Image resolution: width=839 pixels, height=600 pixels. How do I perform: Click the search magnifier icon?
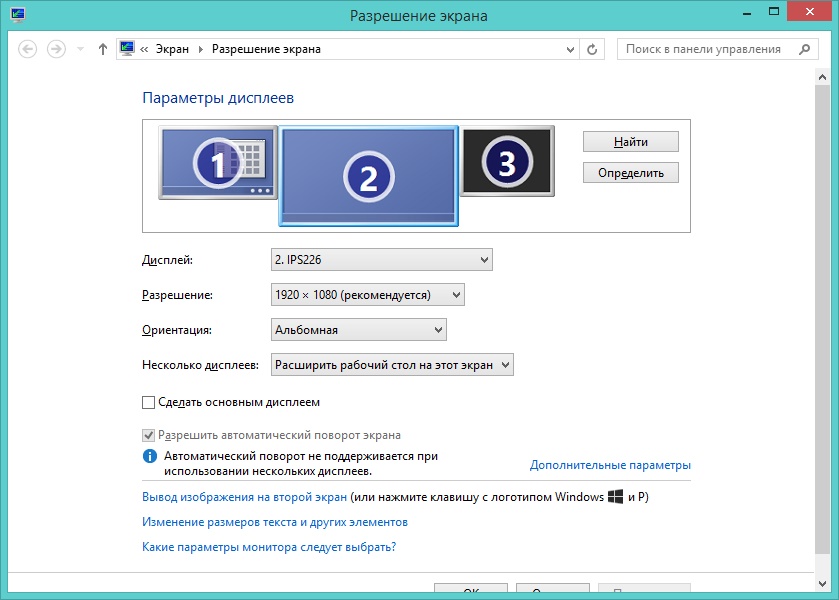803,49
